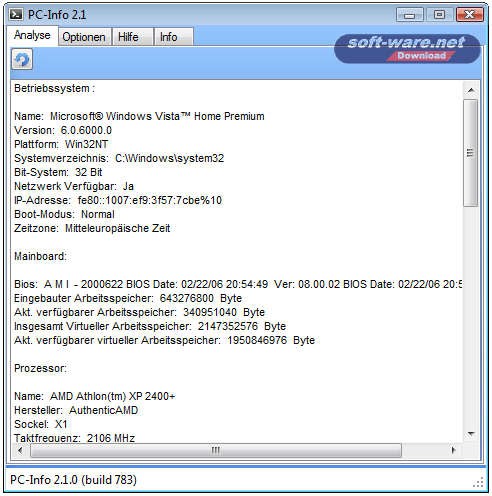Click the vertical scrollbar up arrow
This screenshot has width=492, height=496.
tap(471, 90)
